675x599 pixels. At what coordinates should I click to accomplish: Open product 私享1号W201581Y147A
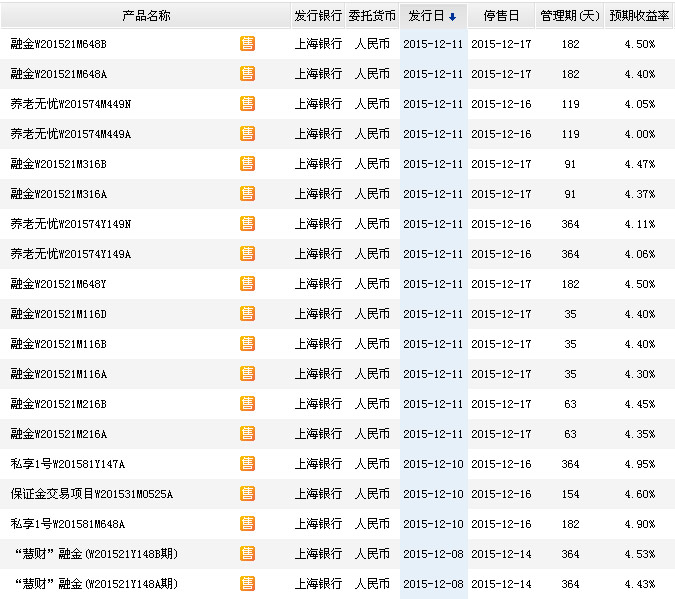click(x=68, y=464)
